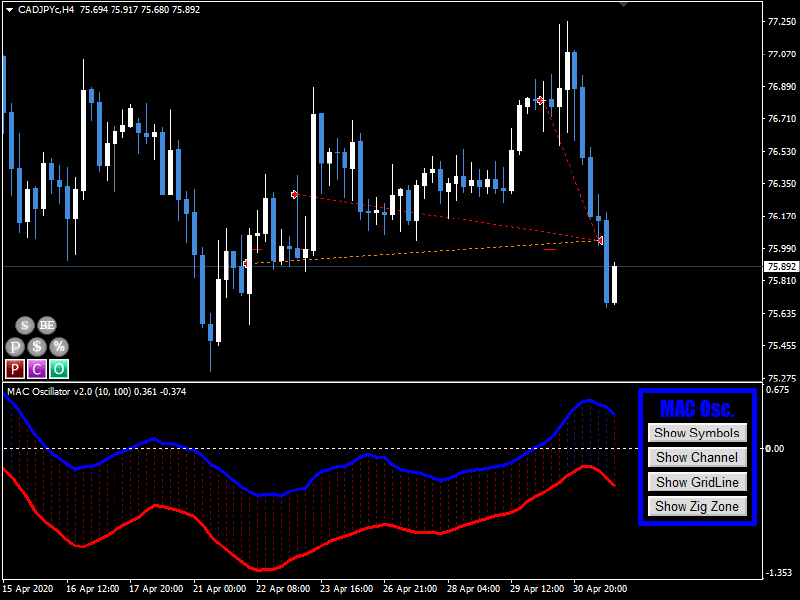The width and height of the screenshot is (800, 600).
Task: Click the oscillator 0.00 level label
Action: point(774,448)
